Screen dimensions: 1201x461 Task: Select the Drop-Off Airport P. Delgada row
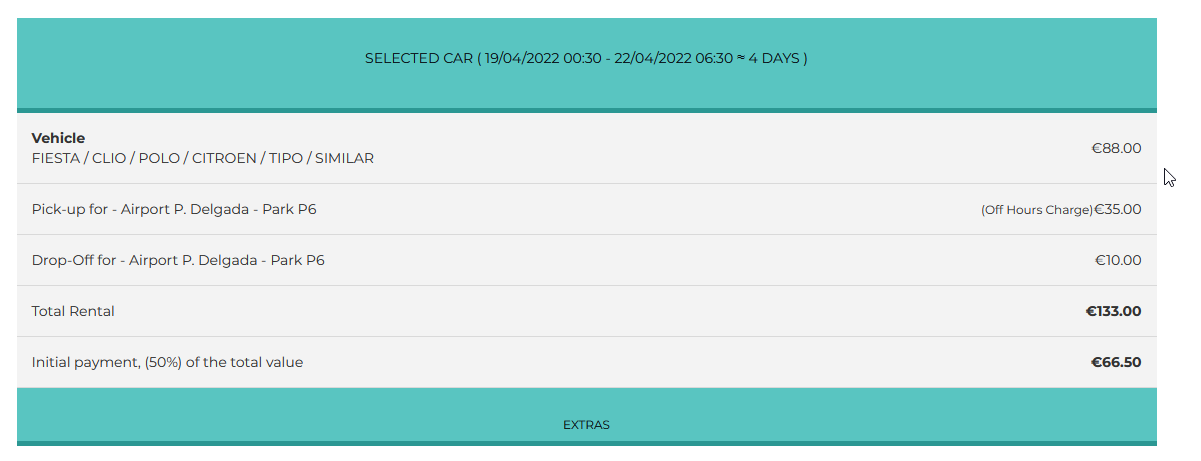[586, 260]
